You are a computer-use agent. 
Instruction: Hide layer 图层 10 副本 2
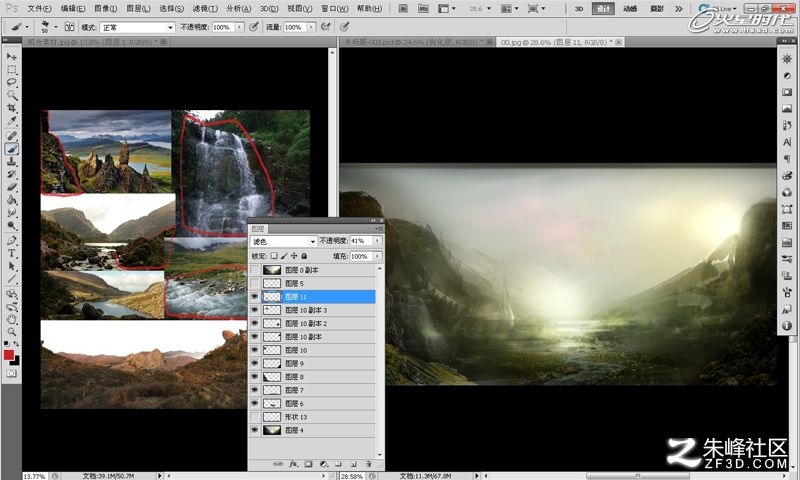[x=254, y=323]
